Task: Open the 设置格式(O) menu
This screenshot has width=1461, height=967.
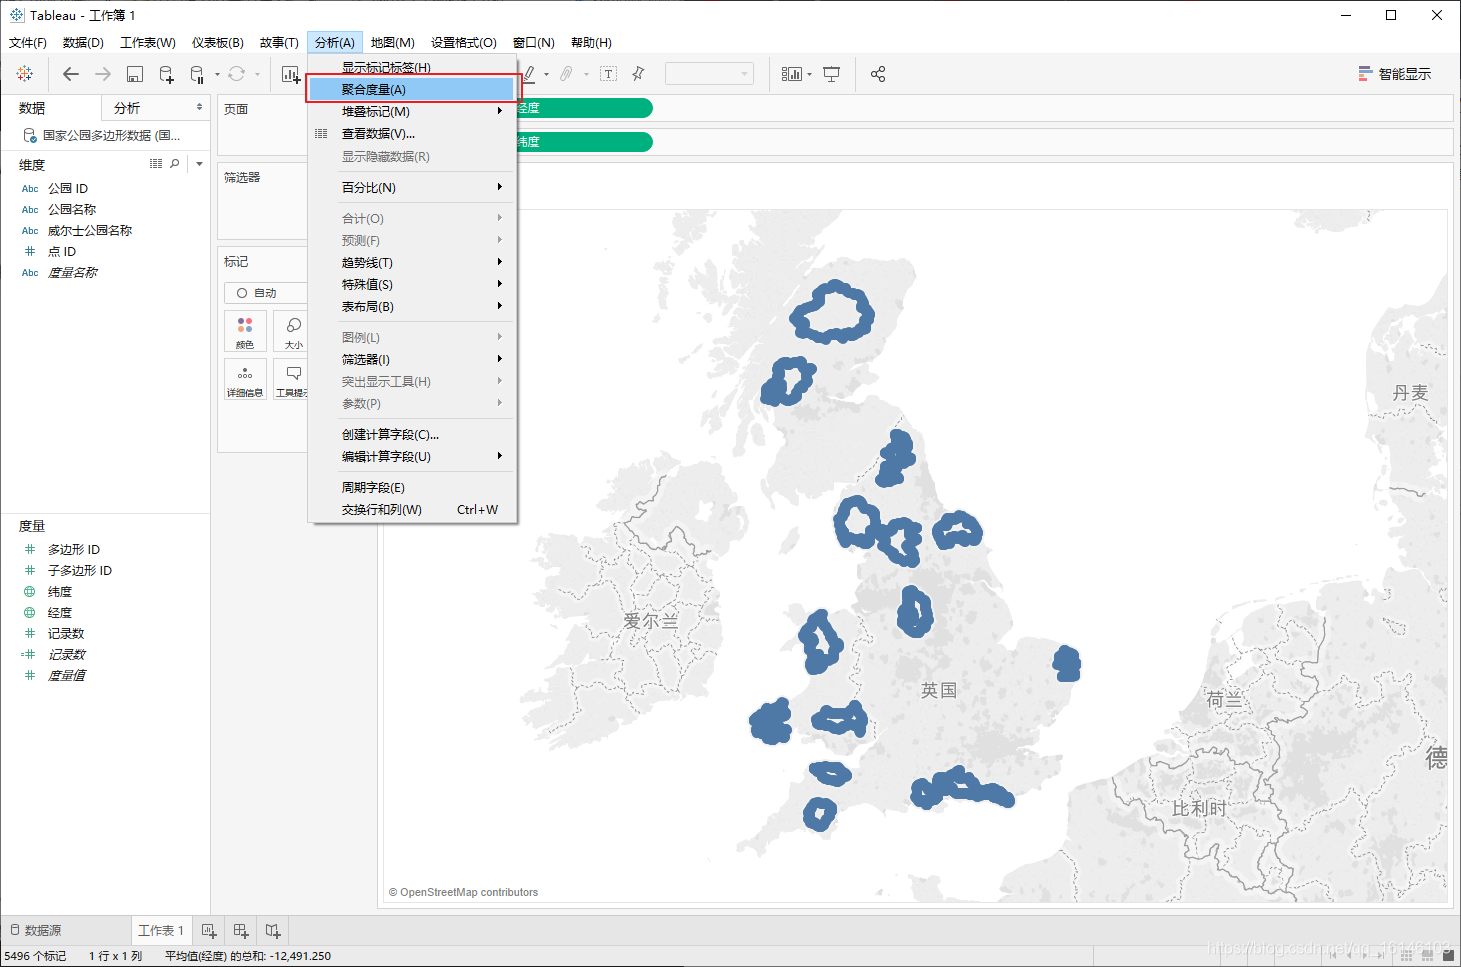Action: pos(464,42)
